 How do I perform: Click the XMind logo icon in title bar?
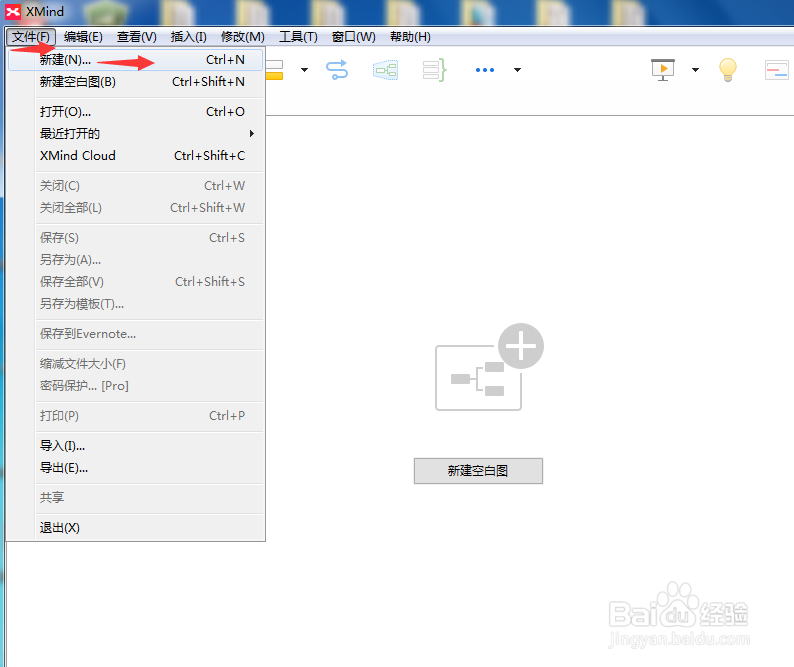(13, 12)
